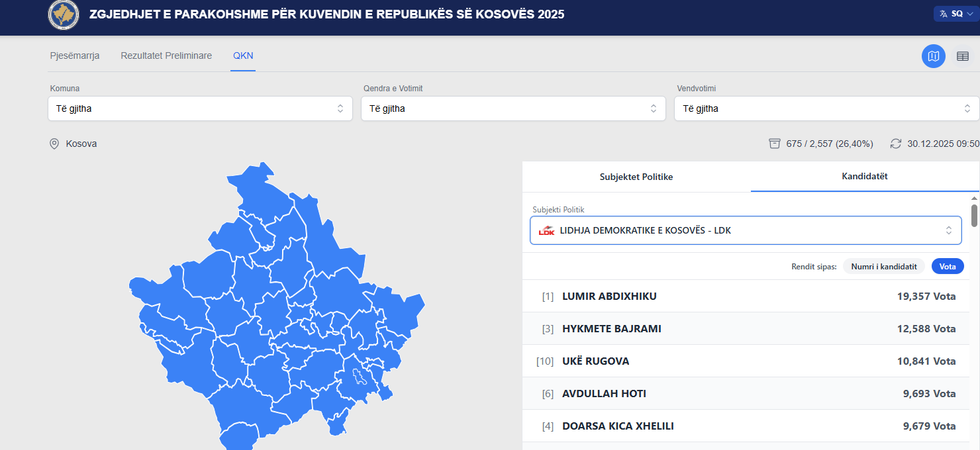Viewport: 980px width, 450px height.
Task: Click the location pin icon beside Kosova
Action: 55,144
